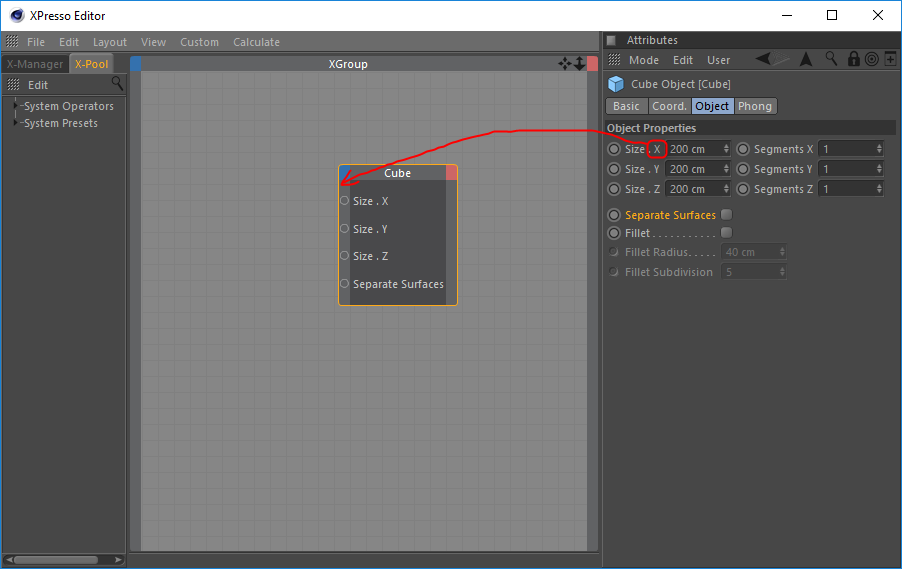The height and width of the screenshot is (569, 902).
Task: Click the XGroup pan arrows icon
Action: tap(564, 64)
